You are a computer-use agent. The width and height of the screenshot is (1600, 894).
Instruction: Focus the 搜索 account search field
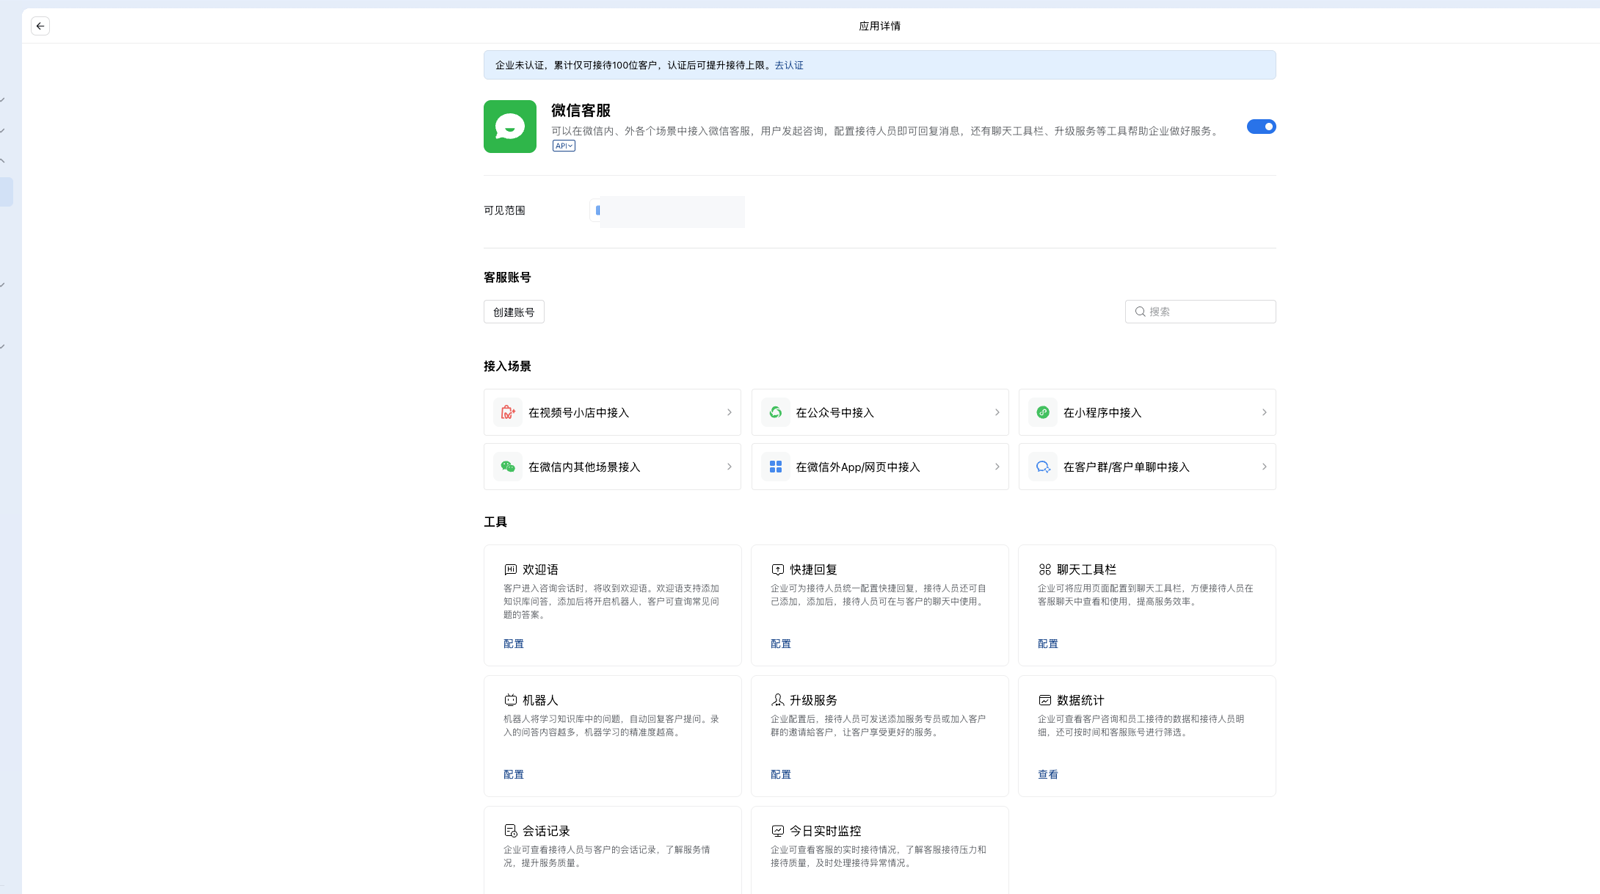tap(1200, 312)
